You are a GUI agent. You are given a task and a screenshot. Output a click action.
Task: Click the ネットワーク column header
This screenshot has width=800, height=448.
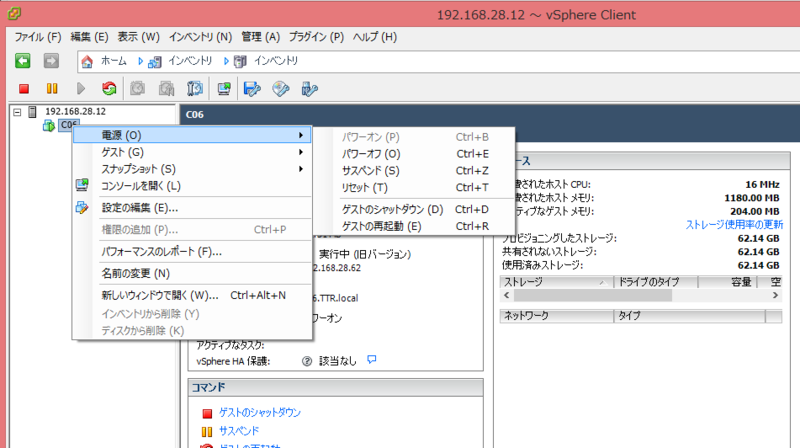click(x=557, y=316)
